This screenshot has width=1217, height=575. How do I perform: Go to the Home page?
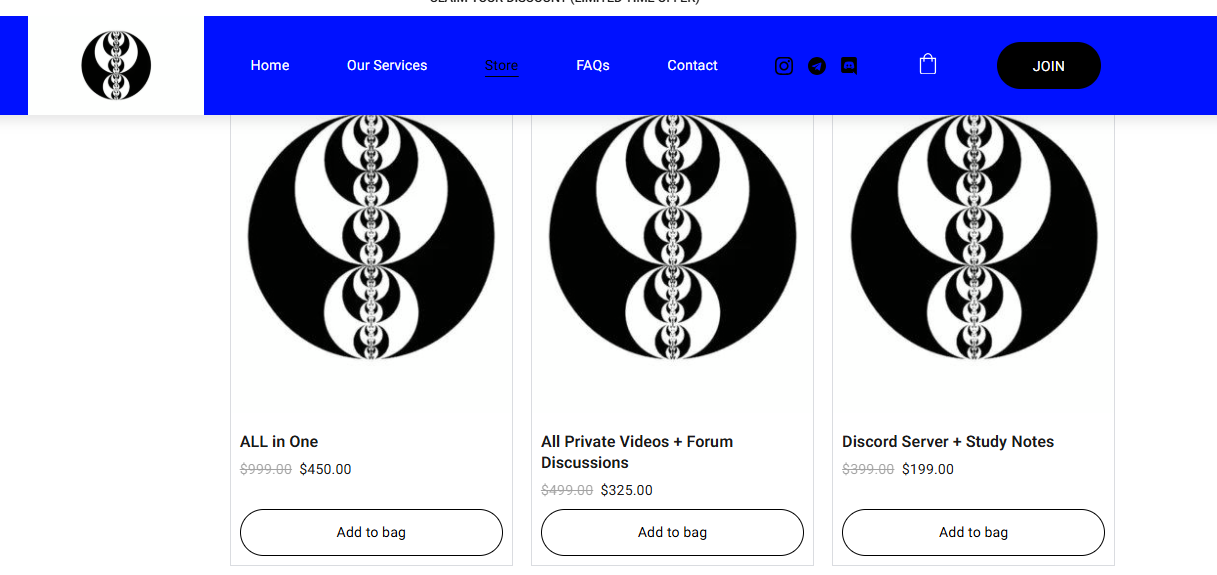(270, 66)
